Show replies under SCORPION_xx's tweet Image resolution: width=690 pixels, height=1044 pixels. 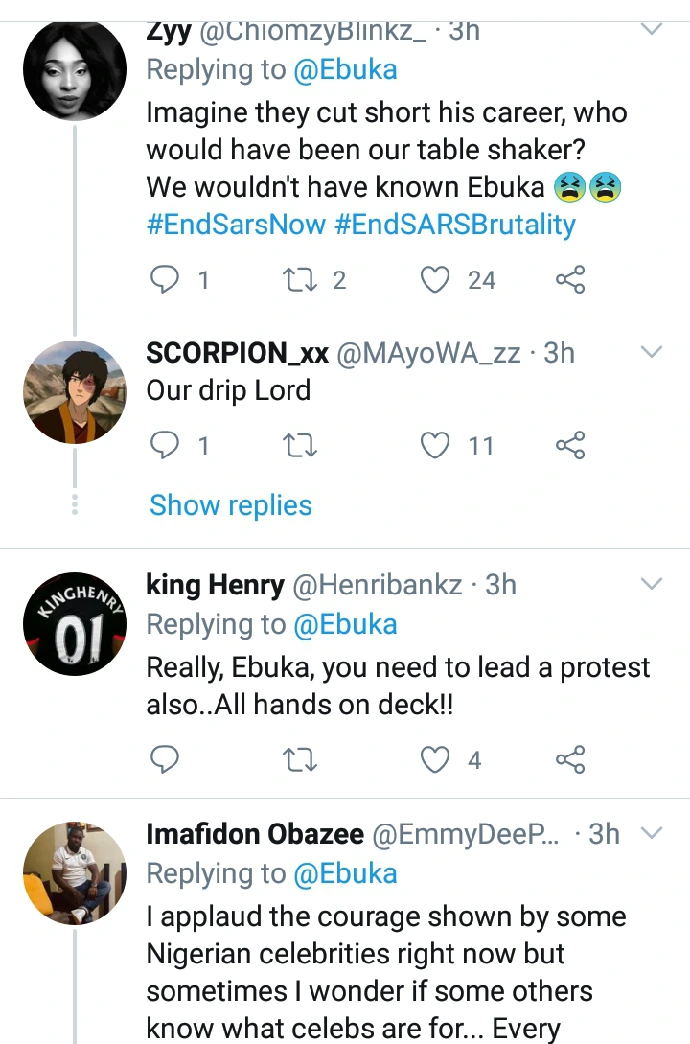click(x=230, y=505)
